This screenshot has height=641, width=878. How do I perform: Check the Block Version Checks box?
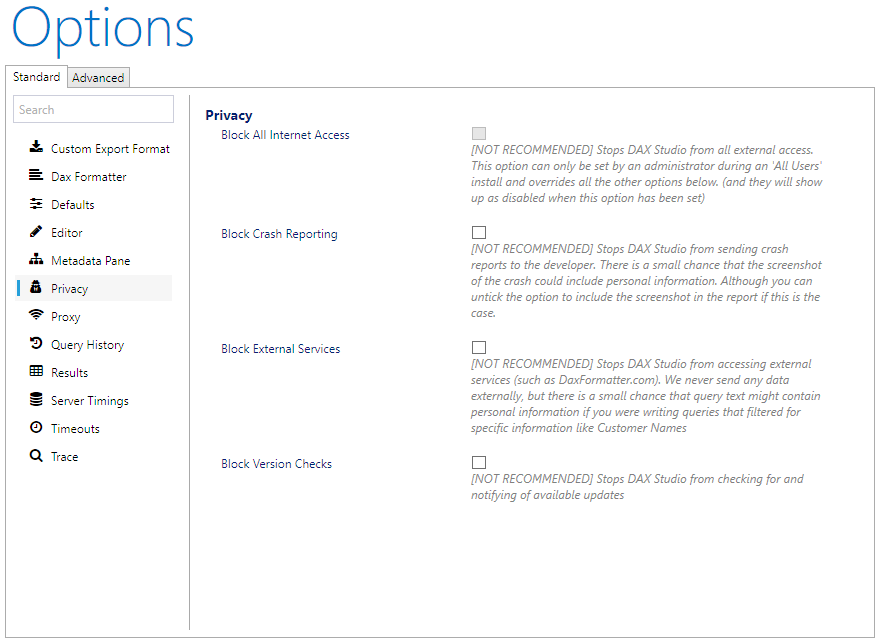[479, 462]
